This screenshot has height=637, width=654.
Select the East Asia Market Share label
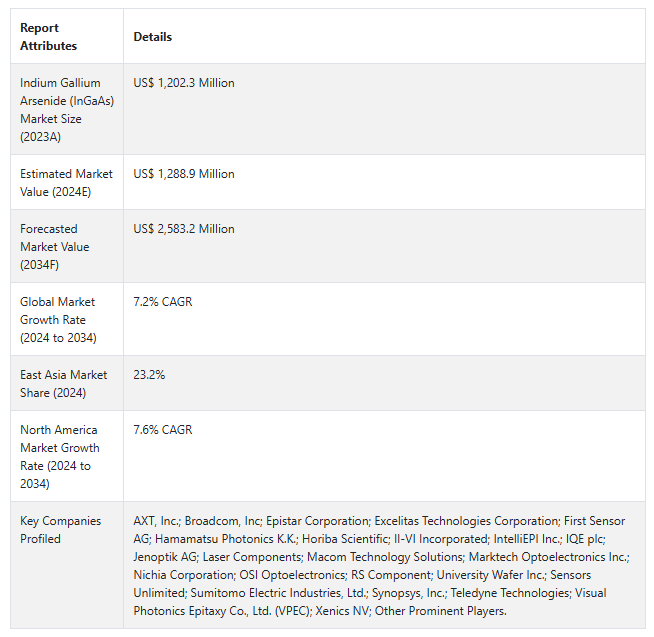pyautogui.click(x=63, y=384)
